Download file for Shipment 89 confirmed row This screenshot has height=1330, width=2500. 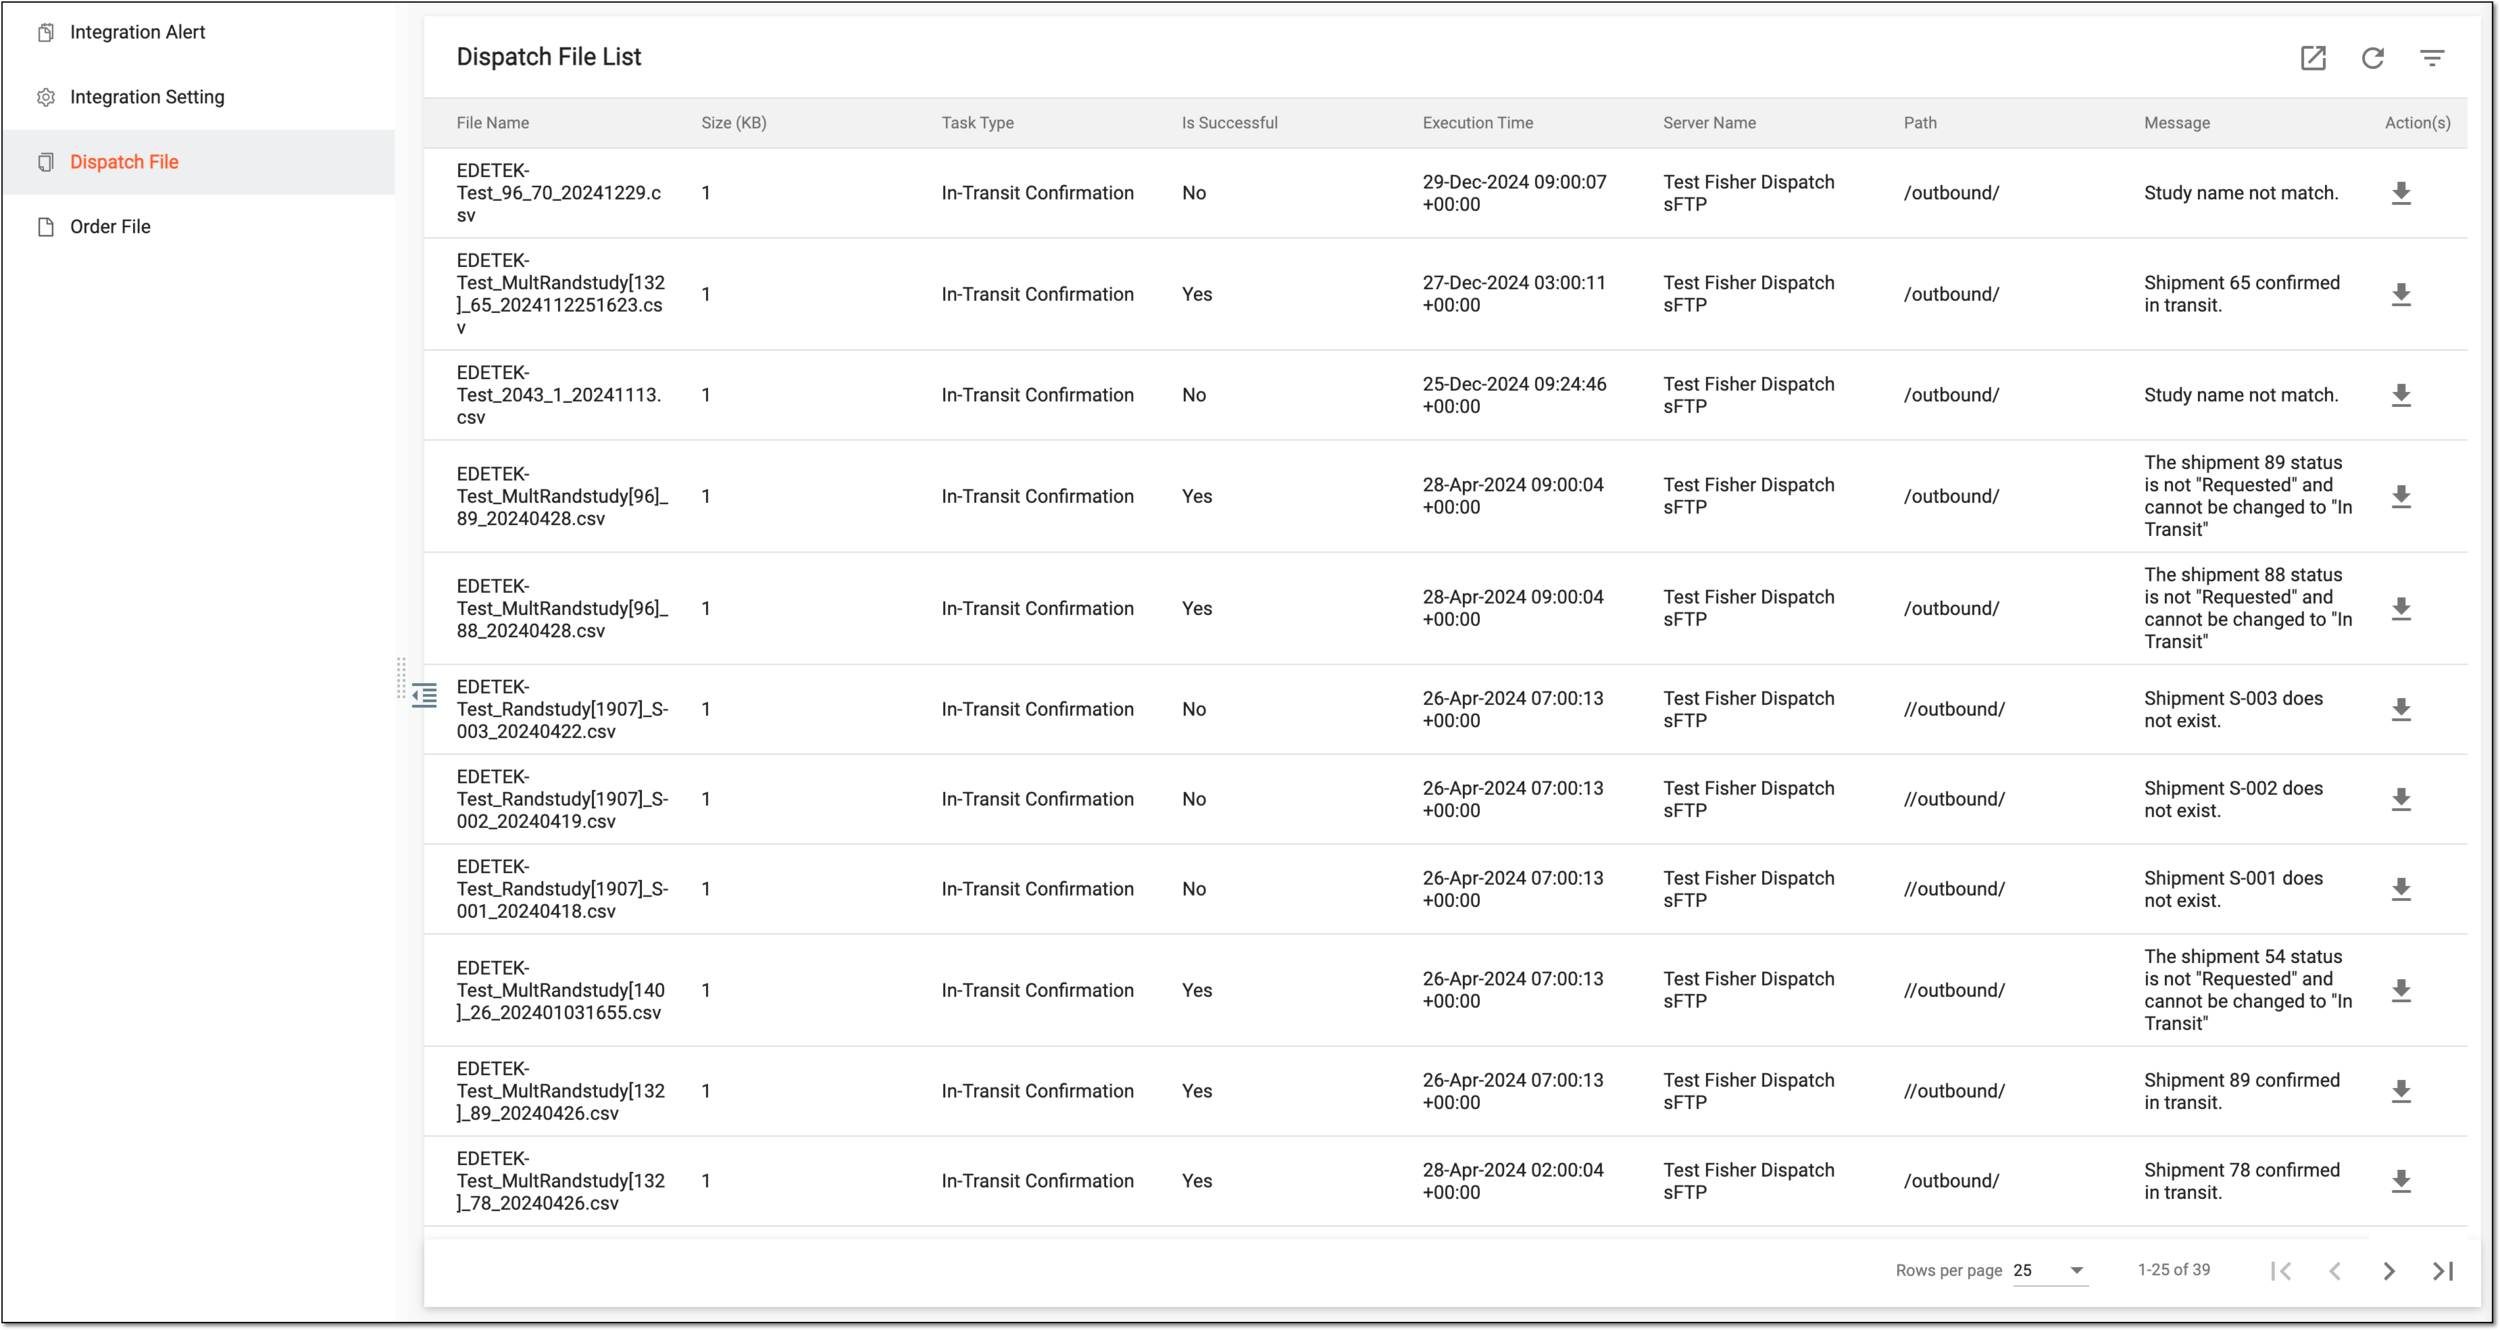[2401, 1092]
